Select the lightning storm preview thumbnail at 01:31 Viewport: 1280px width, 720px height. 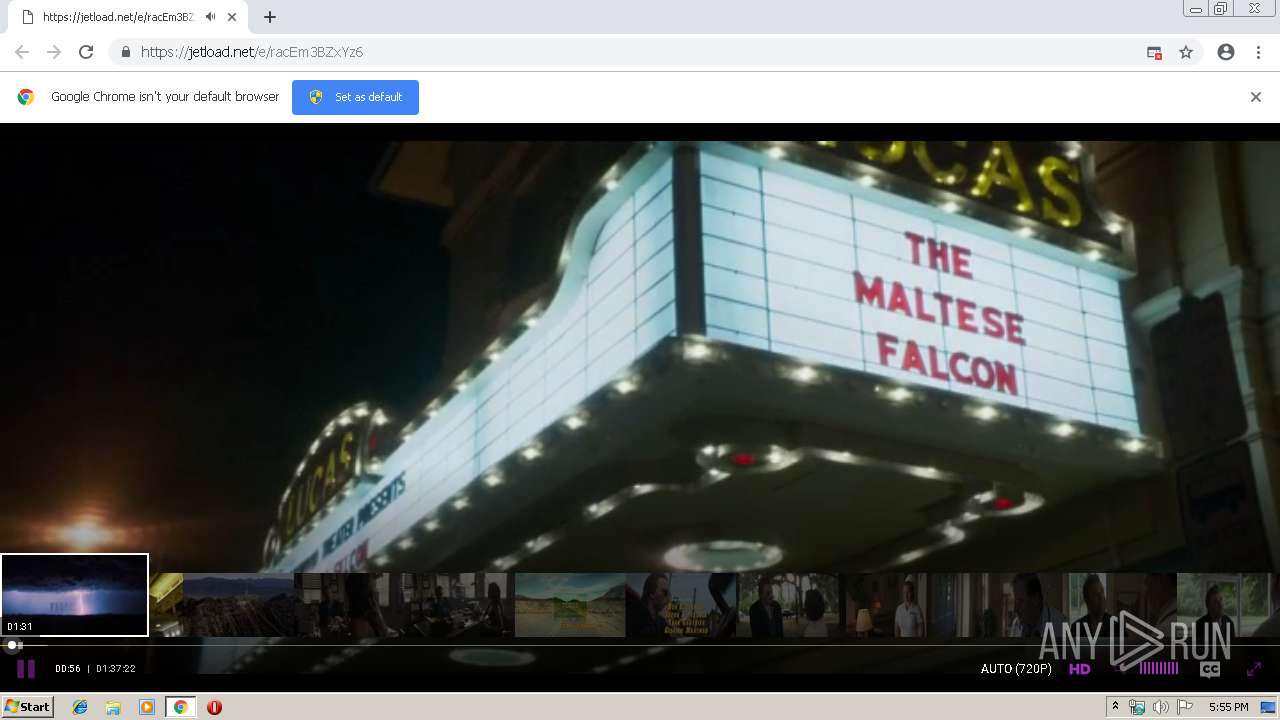[x=74, y=595]
